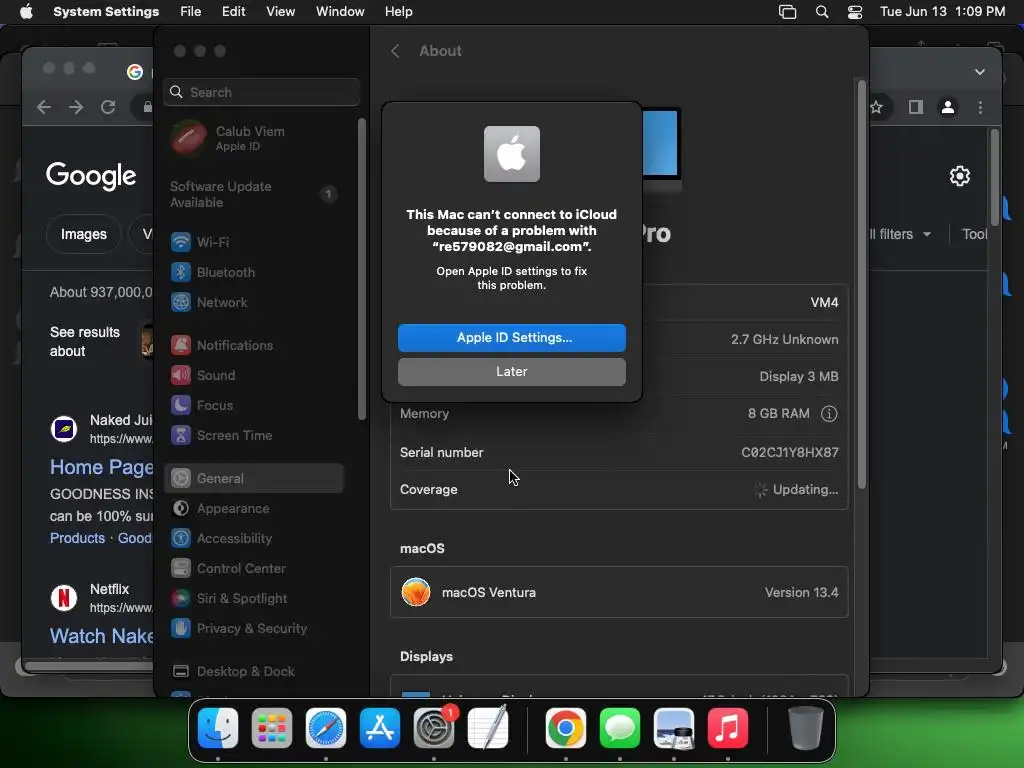Open the Window menu

pos(340,12)
